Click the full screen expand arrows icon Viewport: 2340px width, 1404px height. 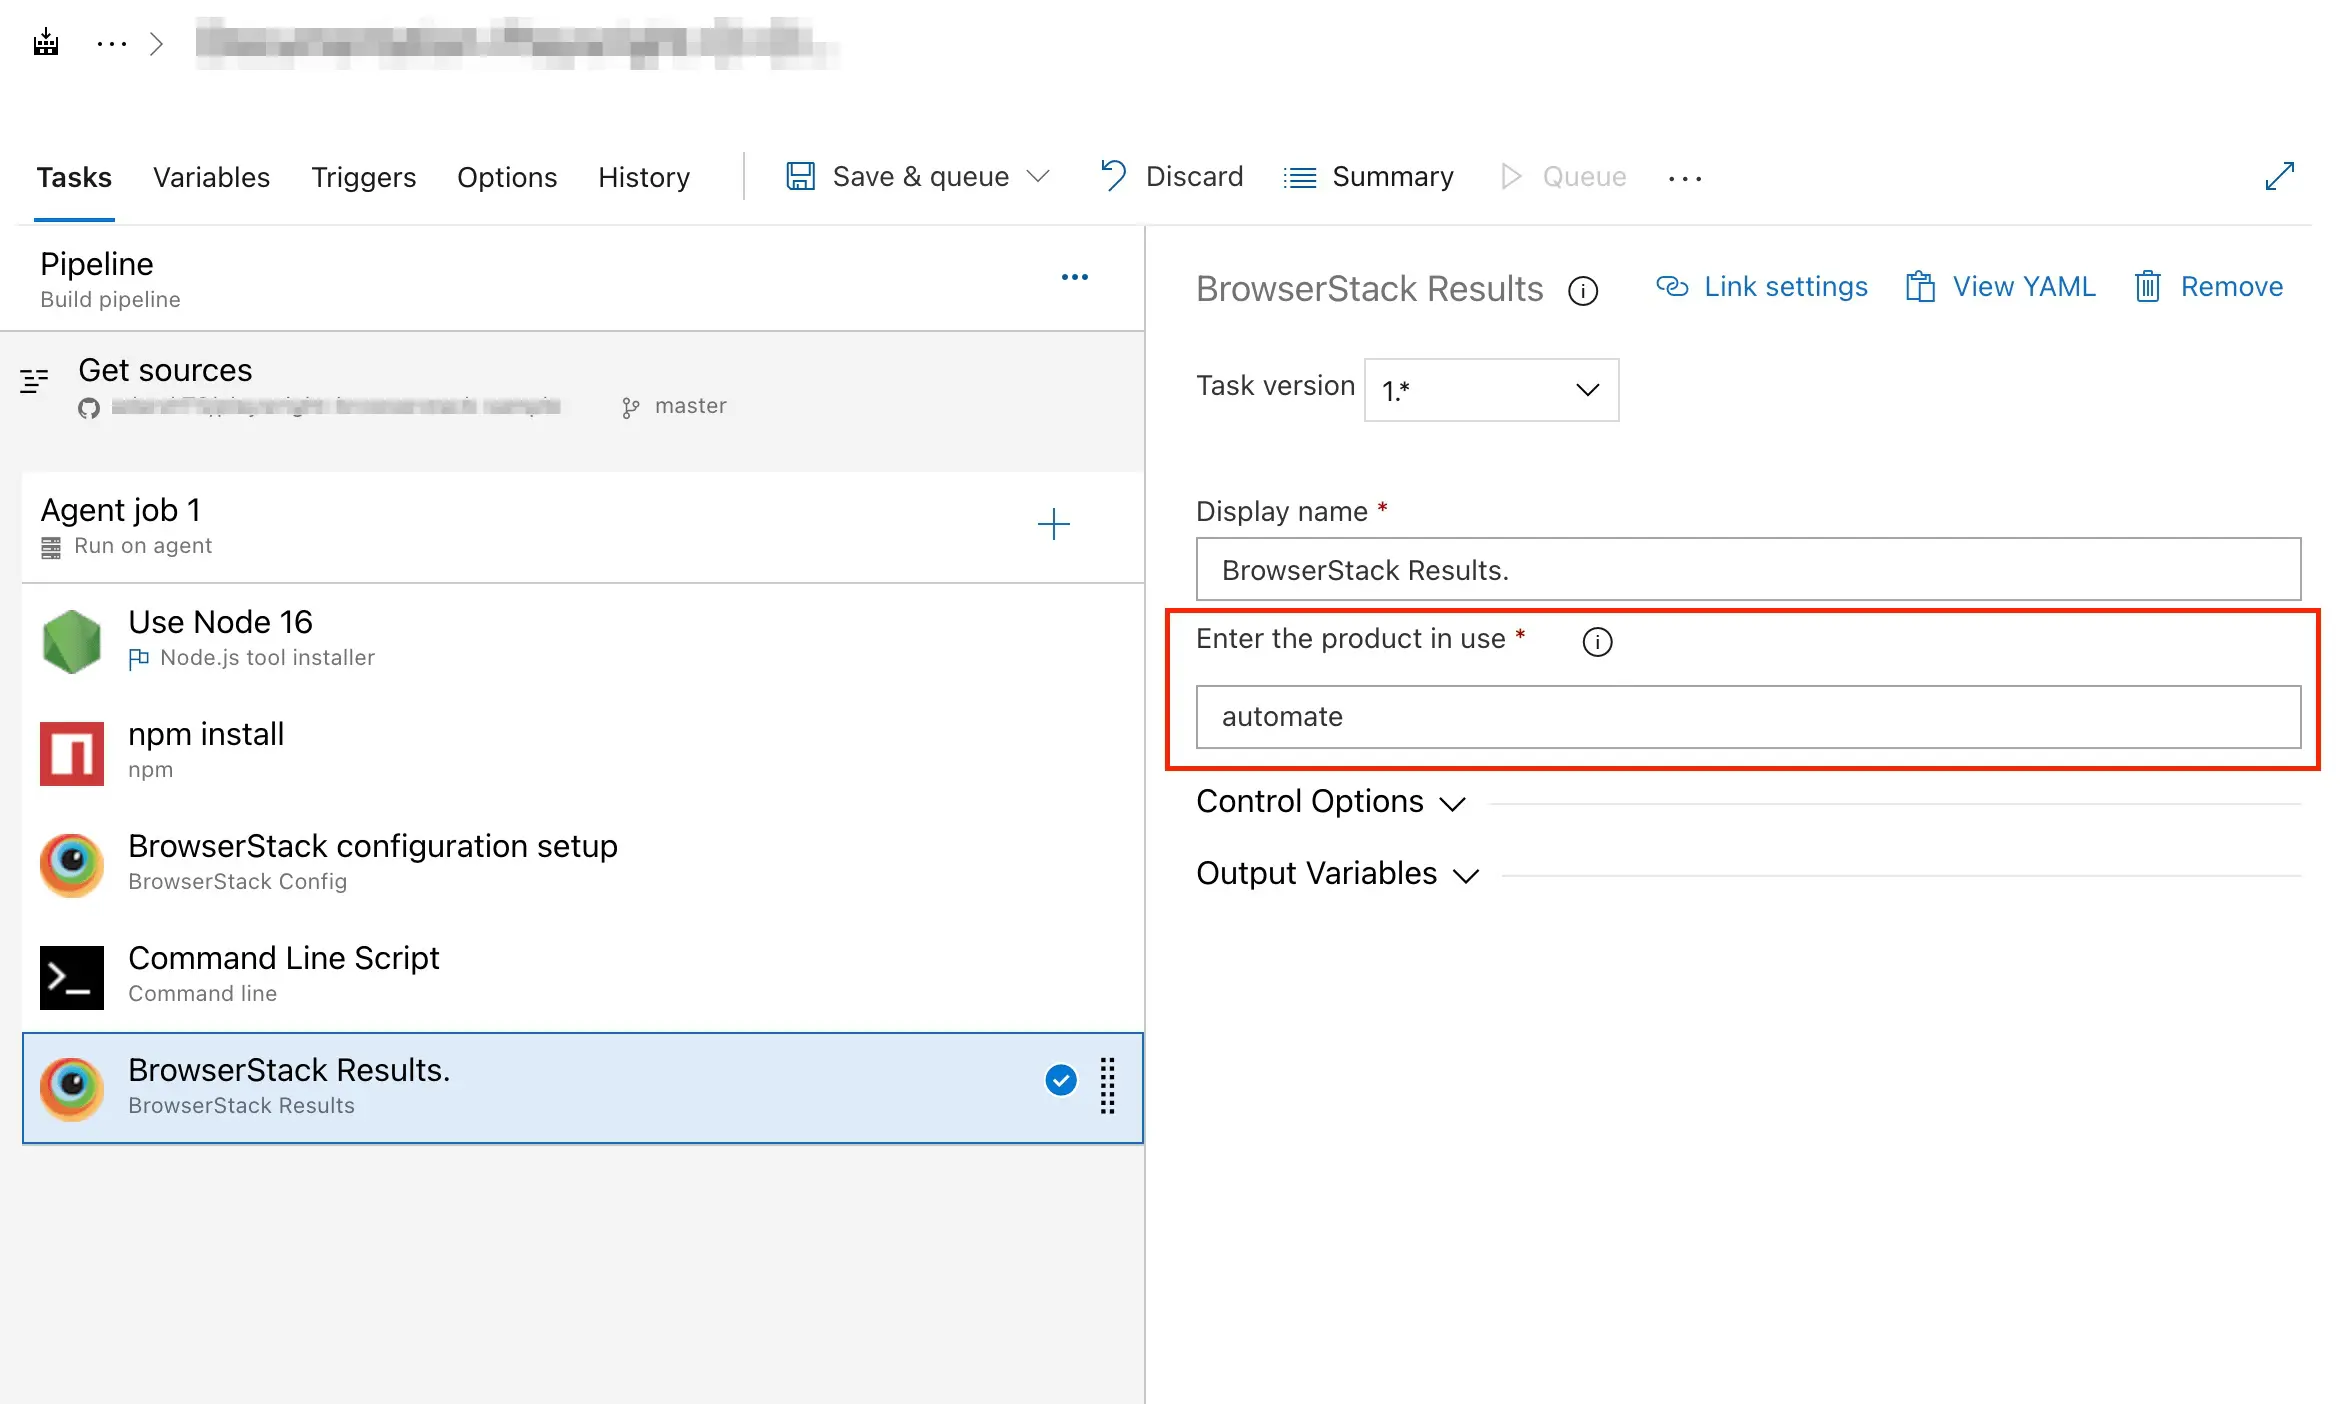pos(2279,176)
